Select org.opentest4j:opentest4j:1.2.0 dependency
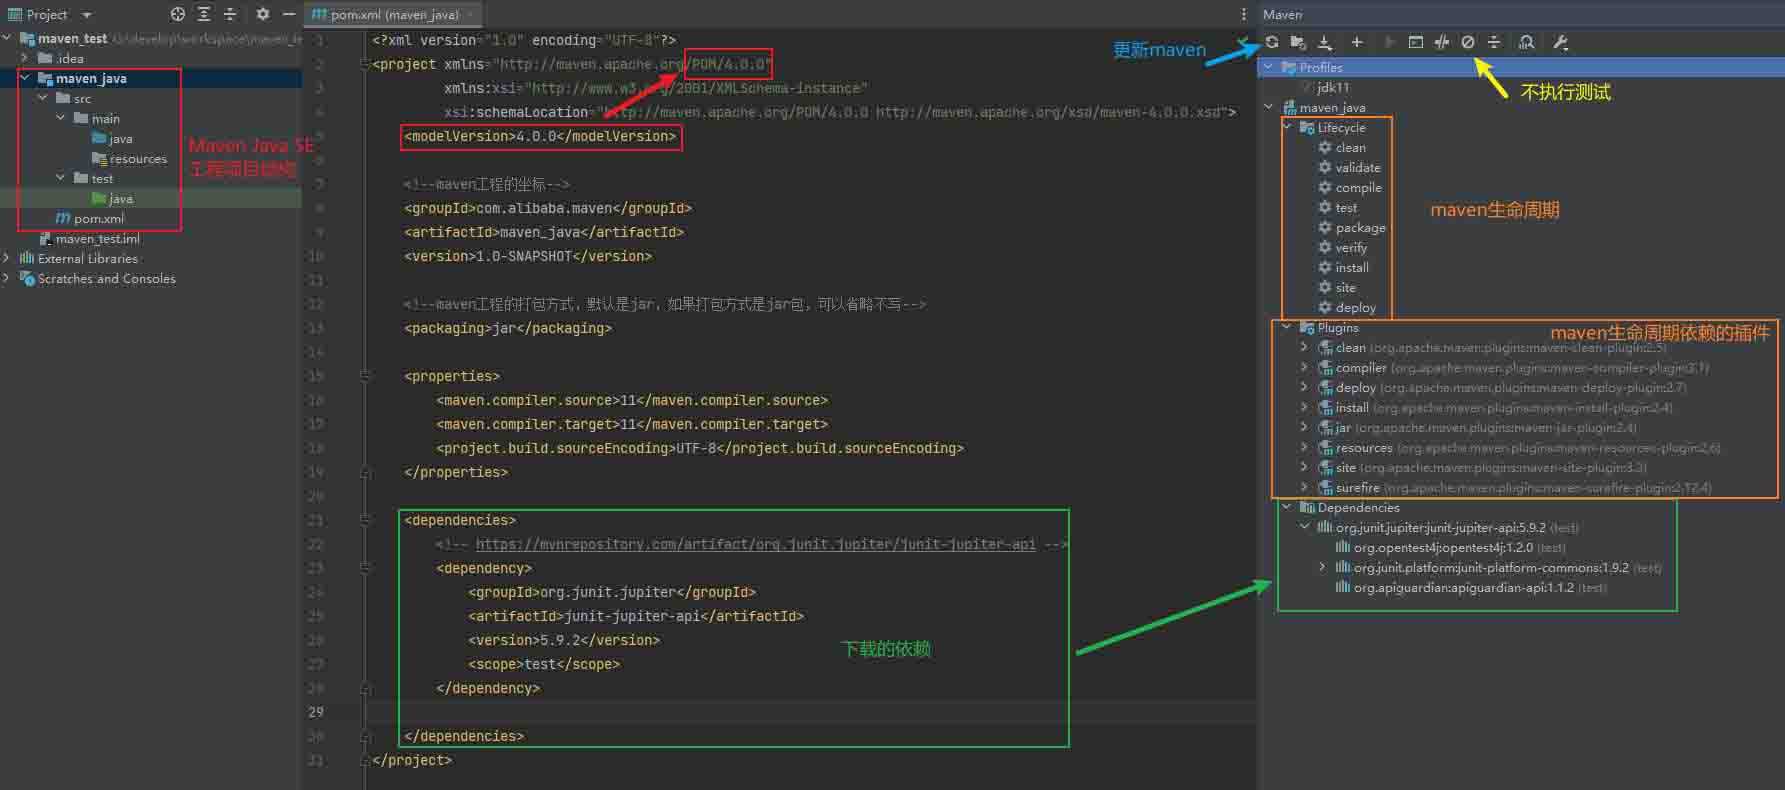The height and width of the screenshot is (790, 1785). point(1451,547)
